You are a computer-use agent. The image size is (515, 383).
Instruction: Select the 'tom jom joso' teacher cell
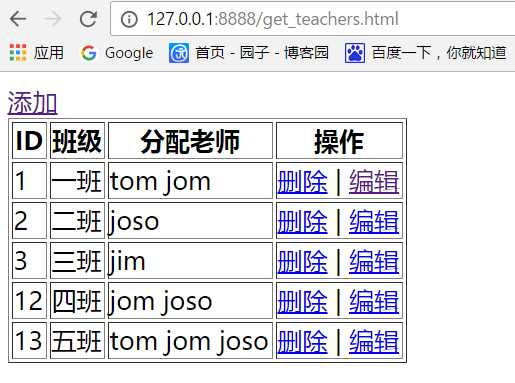tap(190, 341)
